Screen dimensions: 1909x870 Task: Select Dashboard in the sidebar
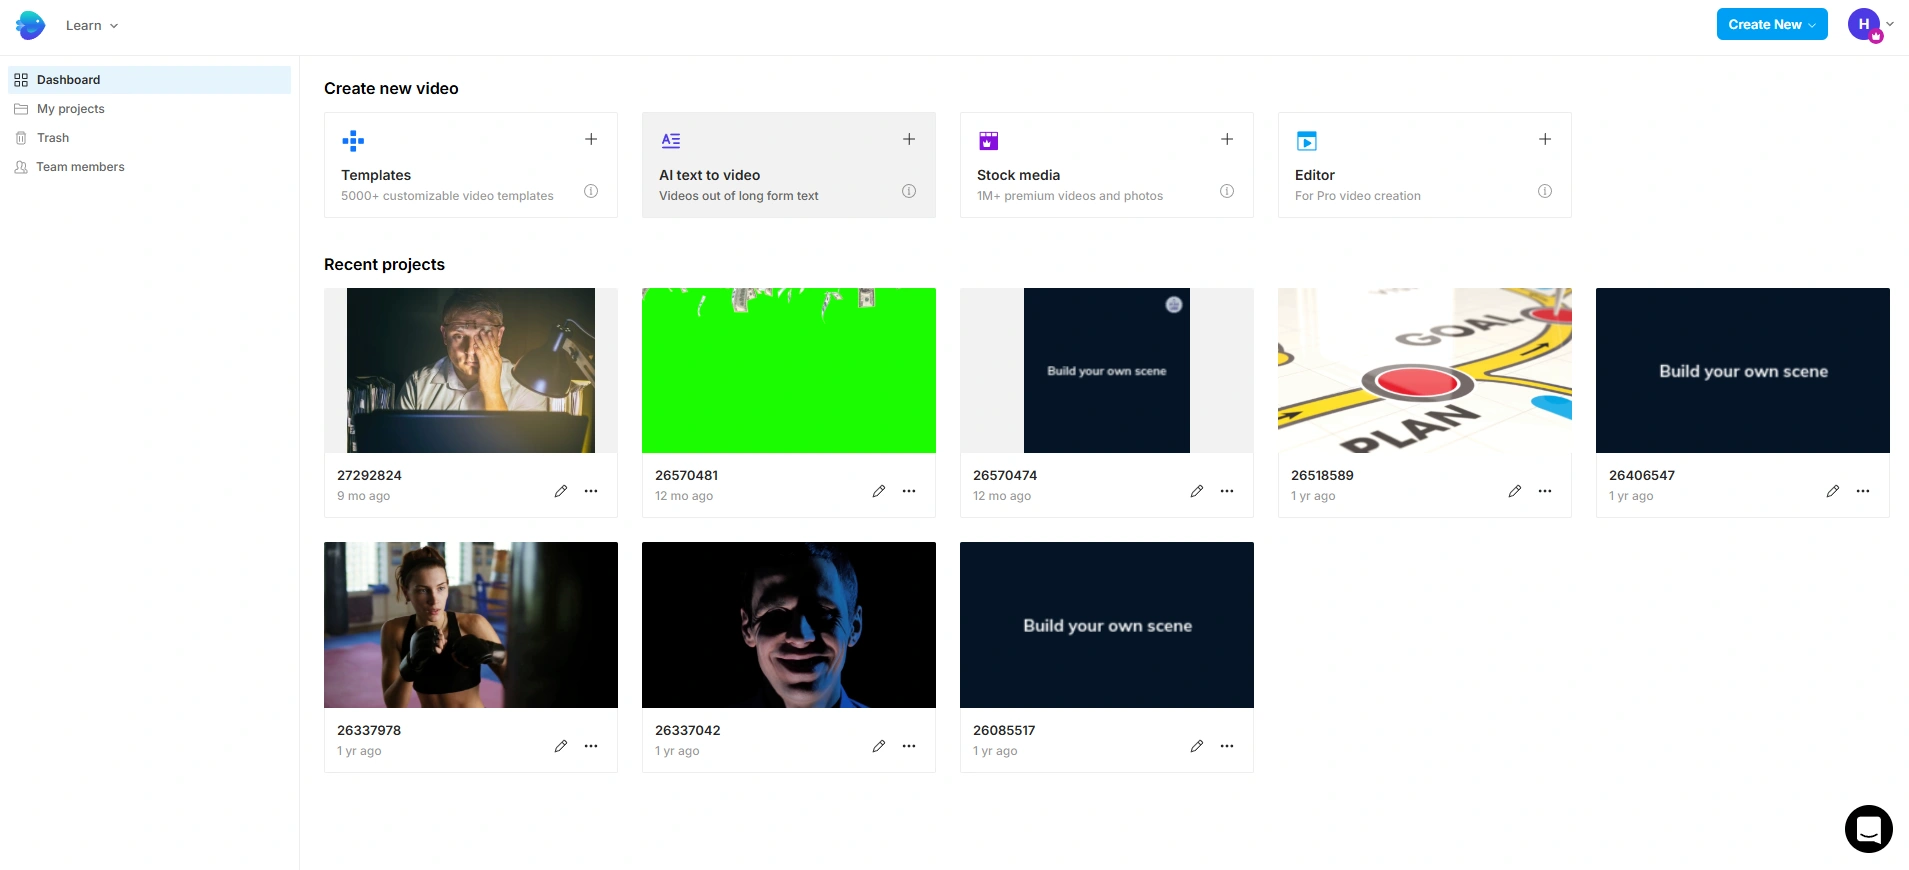(149, 80)
